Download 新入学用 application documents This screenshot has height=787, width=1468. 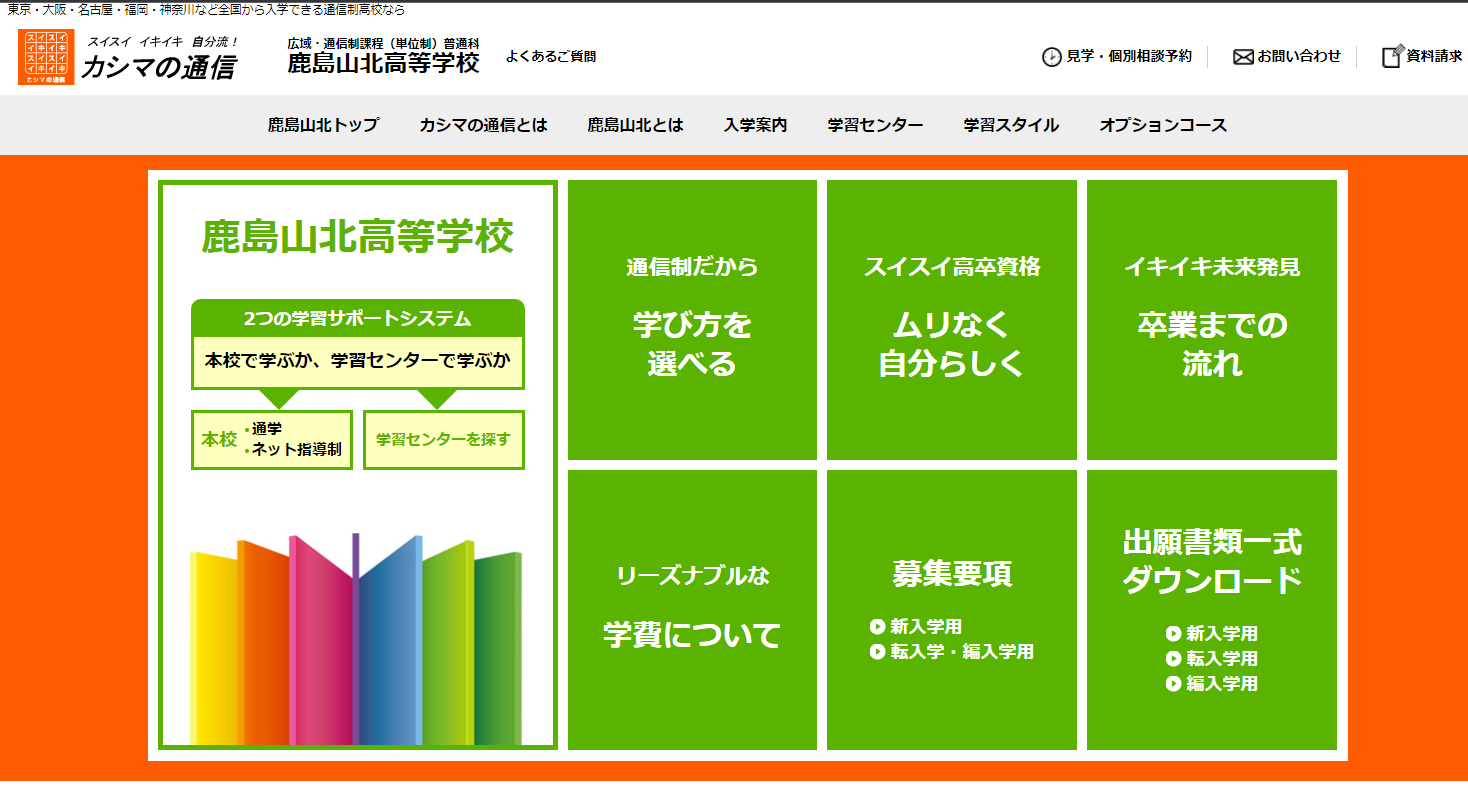click(x=1222, y=634)
